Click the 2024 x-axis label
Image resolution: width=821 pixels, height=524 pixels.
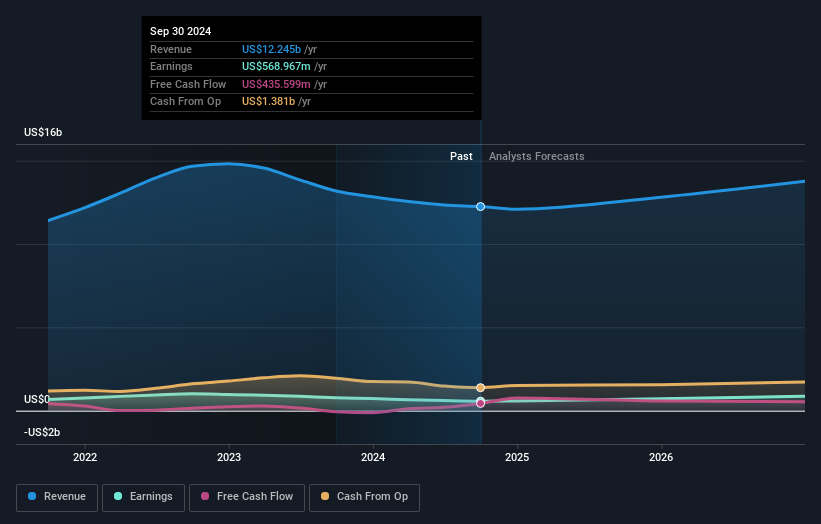(x=373, y=458)
